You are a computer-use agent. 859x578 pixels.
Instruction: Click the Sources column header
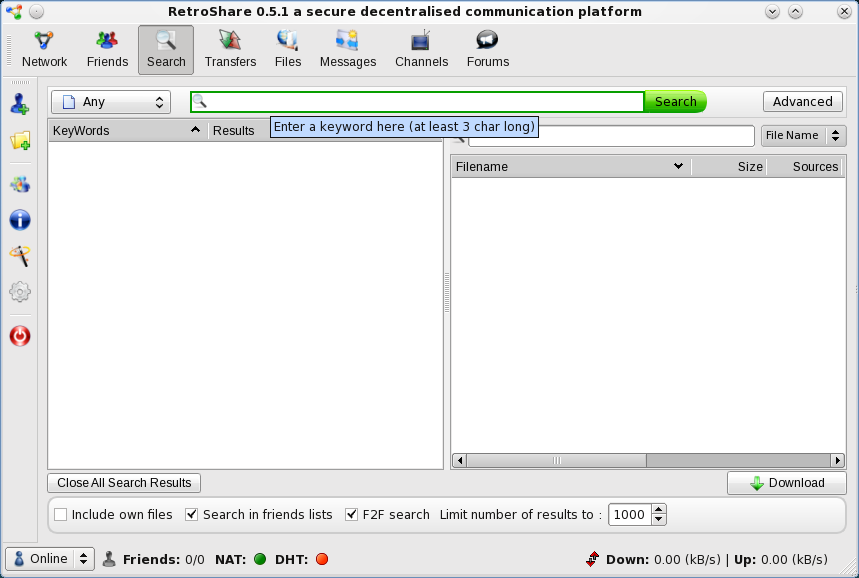(x=805, y=167)
